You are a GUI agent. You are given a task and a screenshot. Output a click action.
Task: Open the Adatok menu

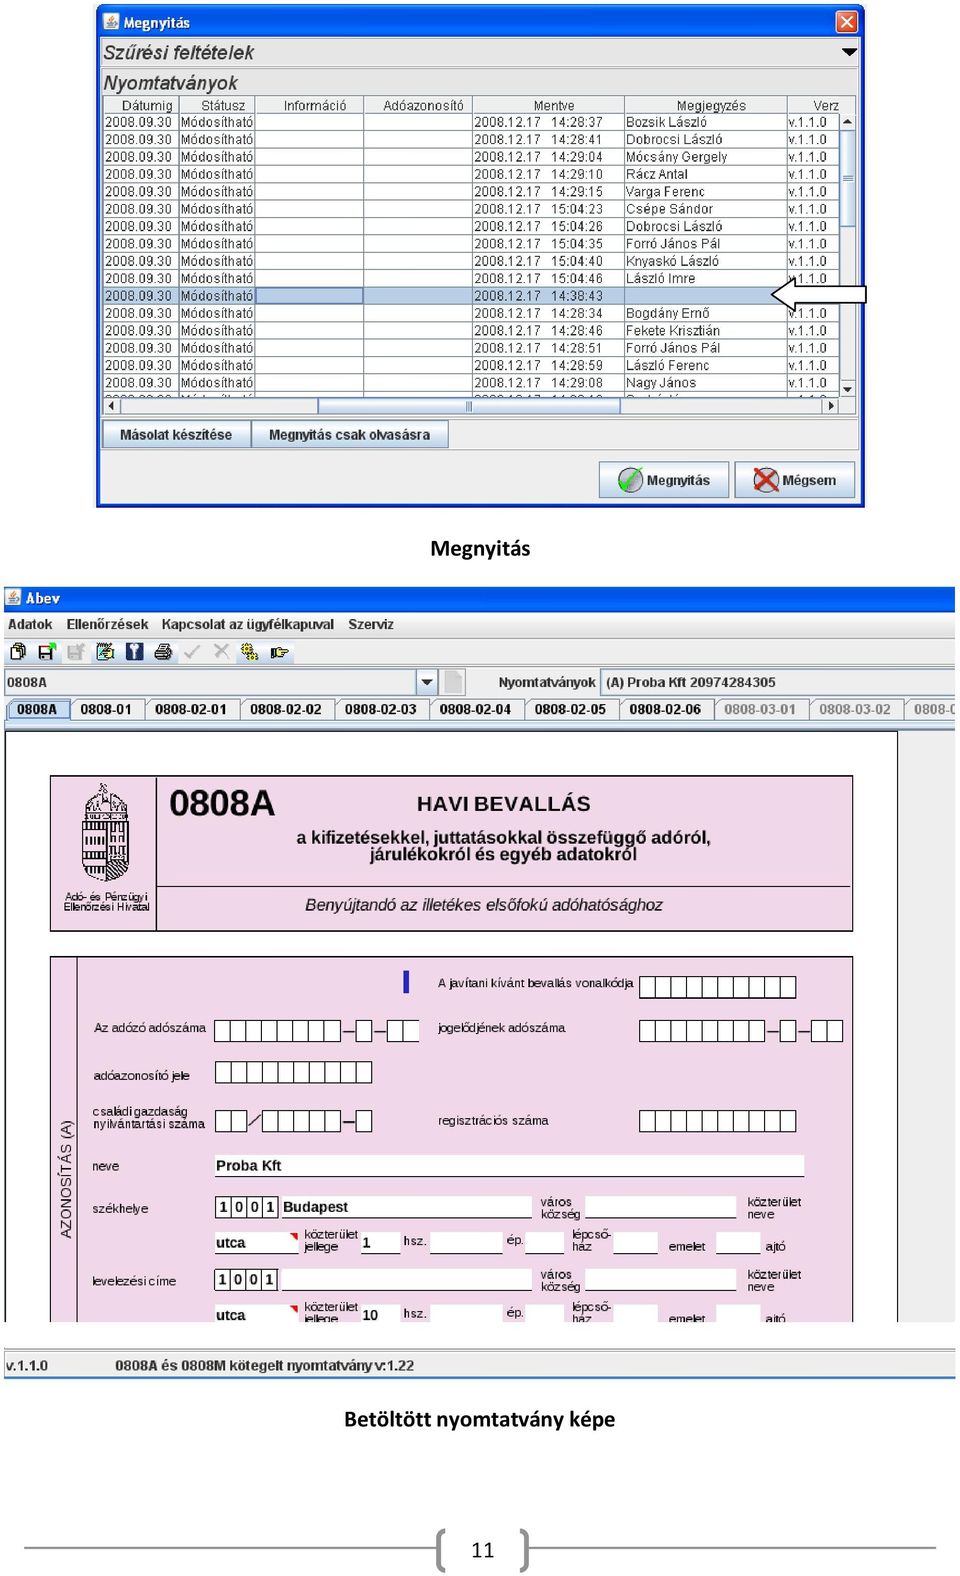(30, 624)
